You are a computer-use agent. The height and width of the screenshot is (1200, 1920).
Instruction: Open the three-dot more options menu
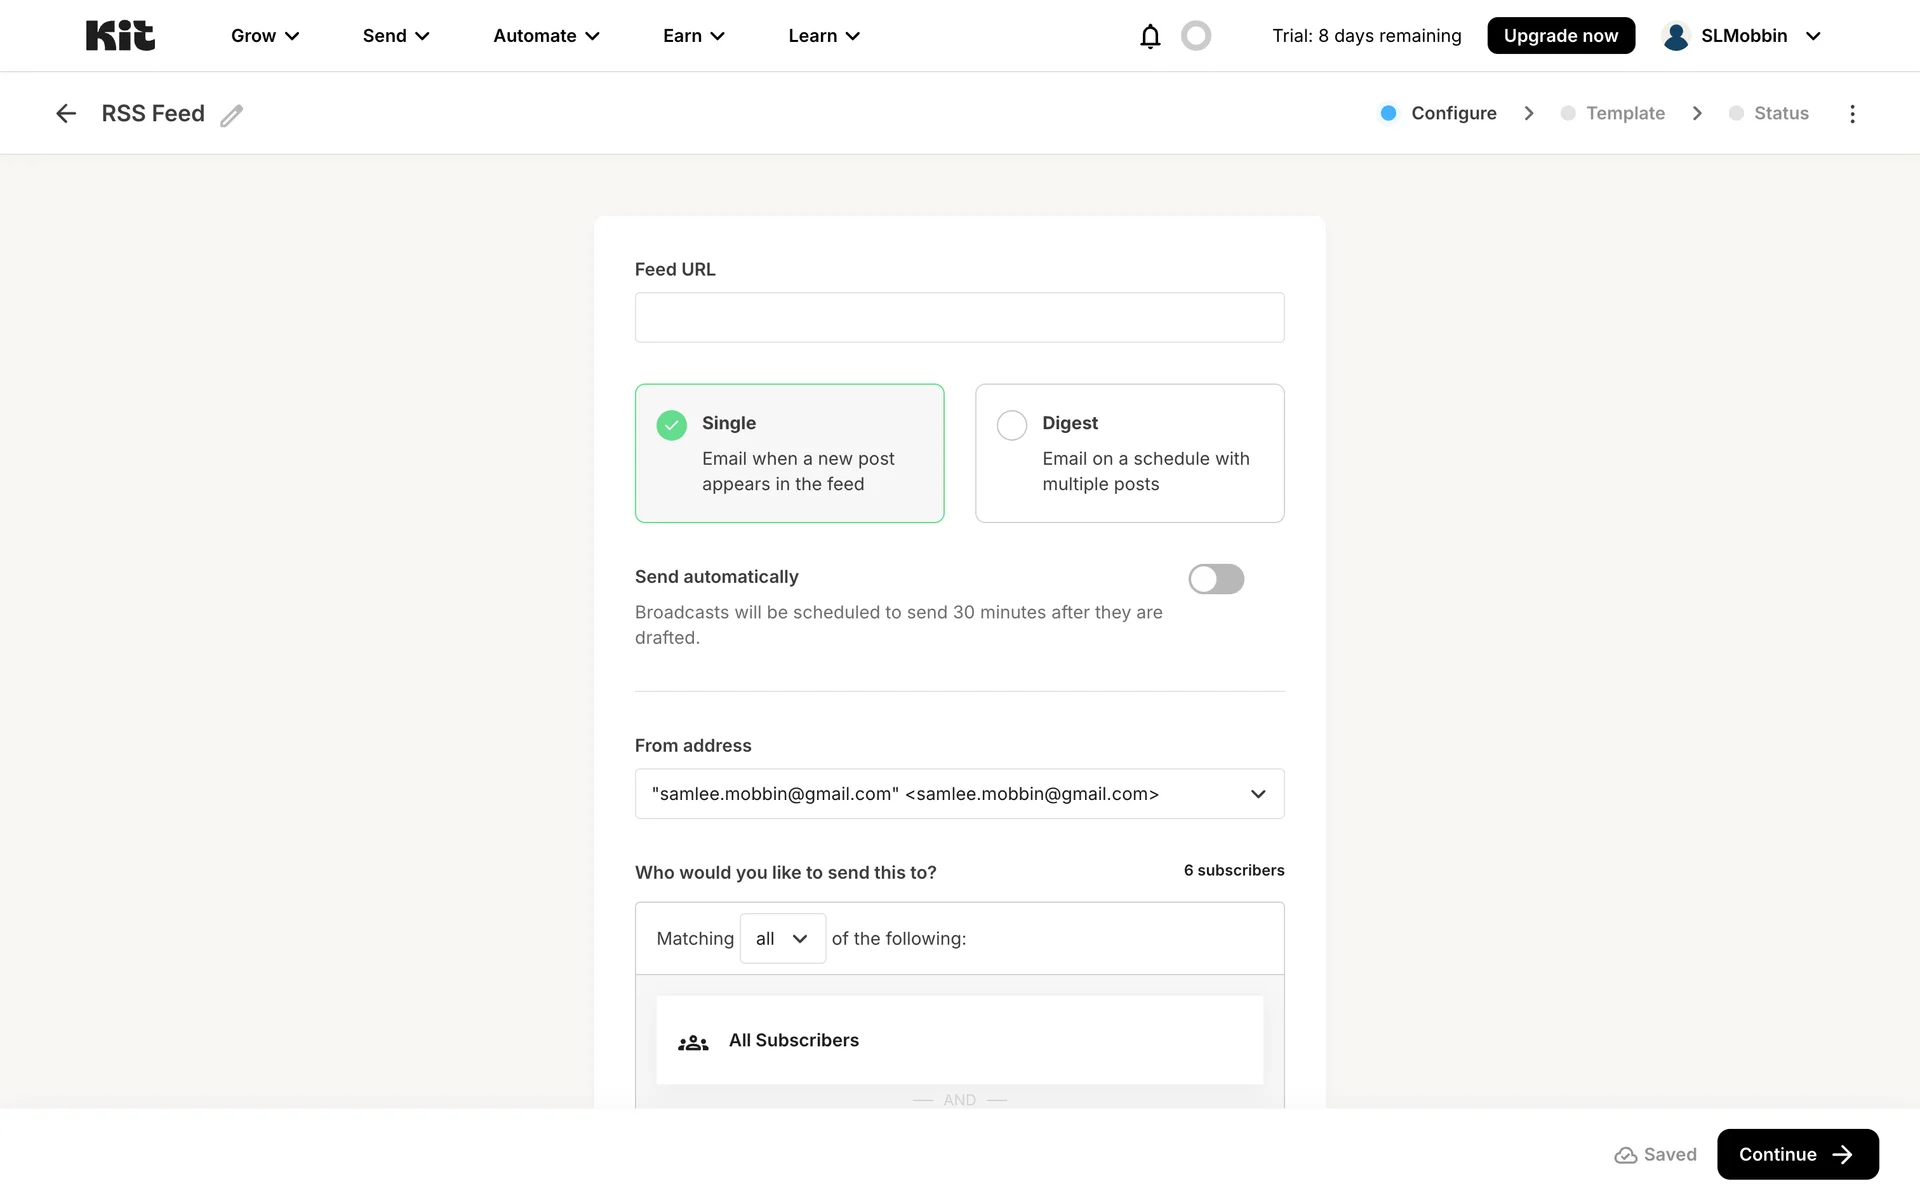pos(1852,114)
